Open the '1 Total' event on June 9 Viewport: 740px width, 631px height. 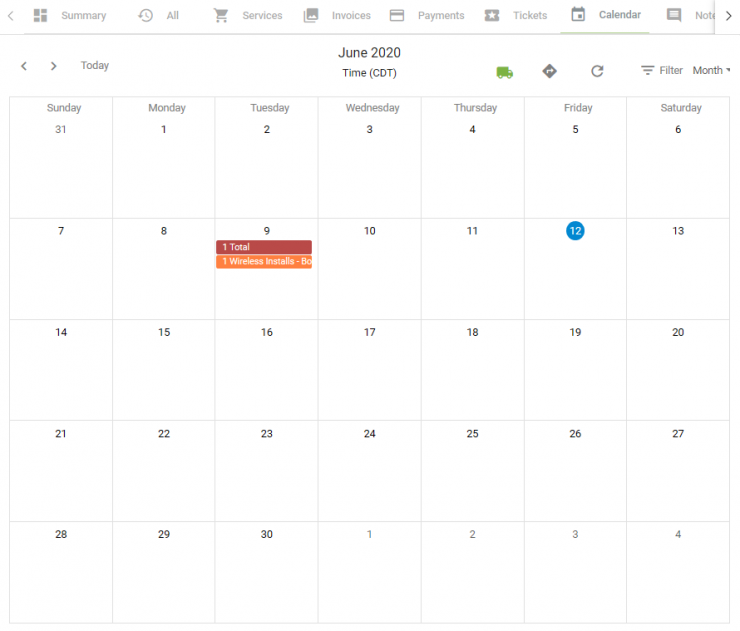264,247
